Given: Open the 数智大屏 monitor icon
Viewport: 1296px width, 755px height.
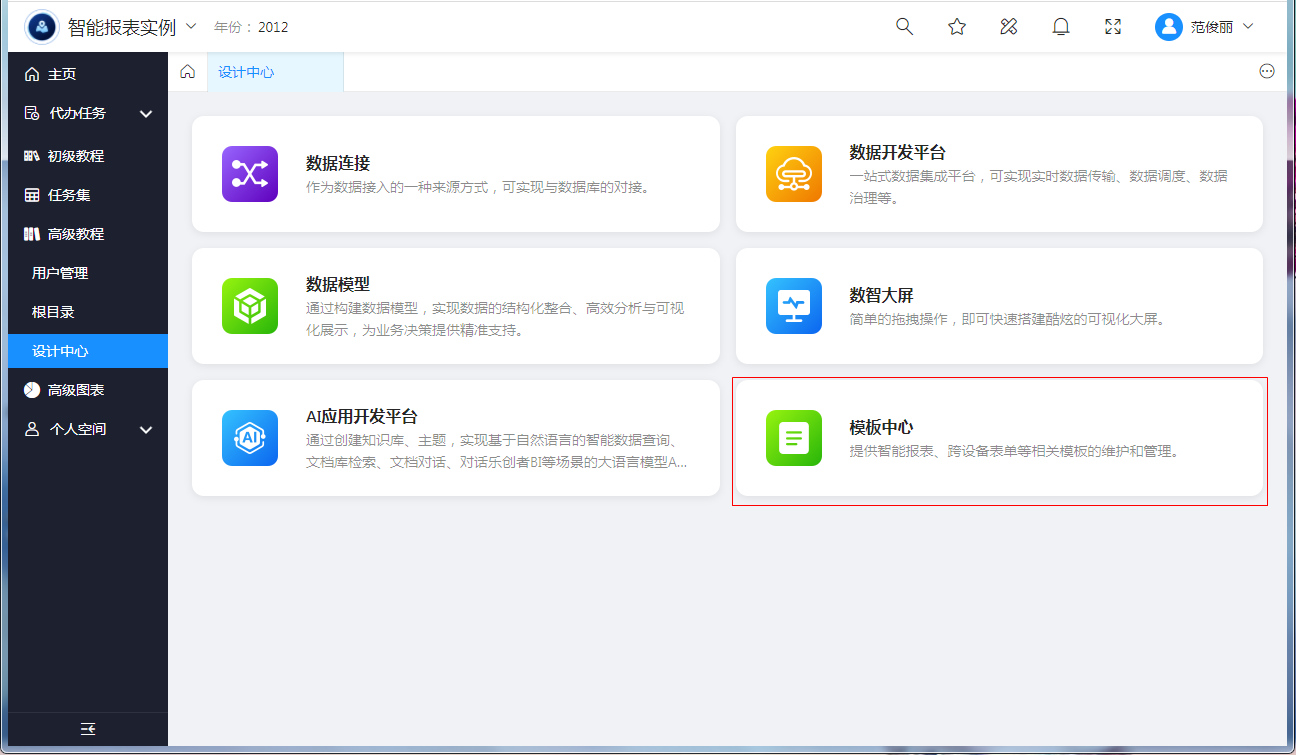Looking at the screenshot, I should tap(794, 306).
